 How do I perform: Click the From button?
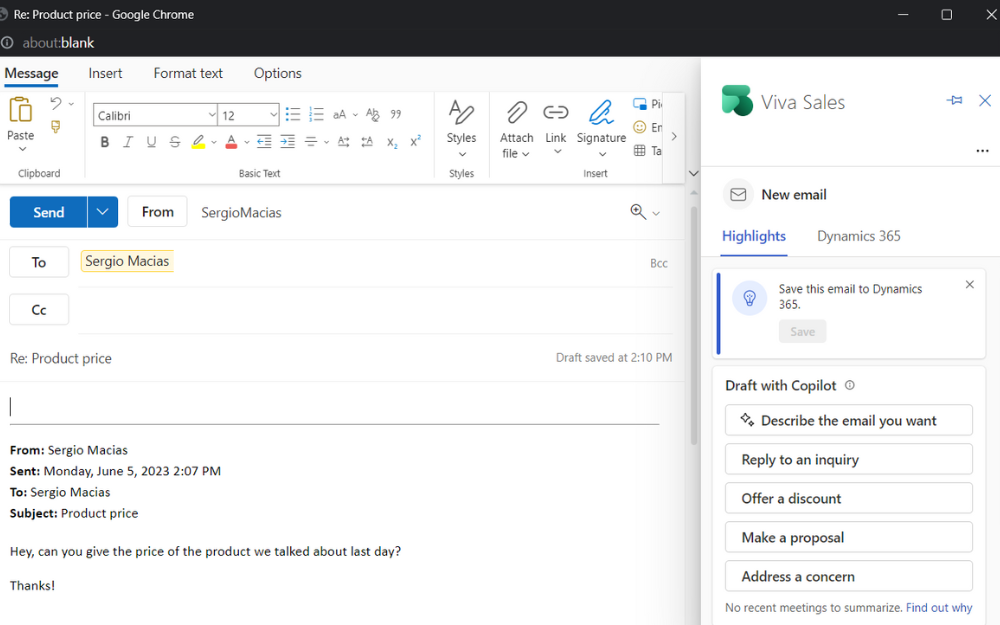158,212
